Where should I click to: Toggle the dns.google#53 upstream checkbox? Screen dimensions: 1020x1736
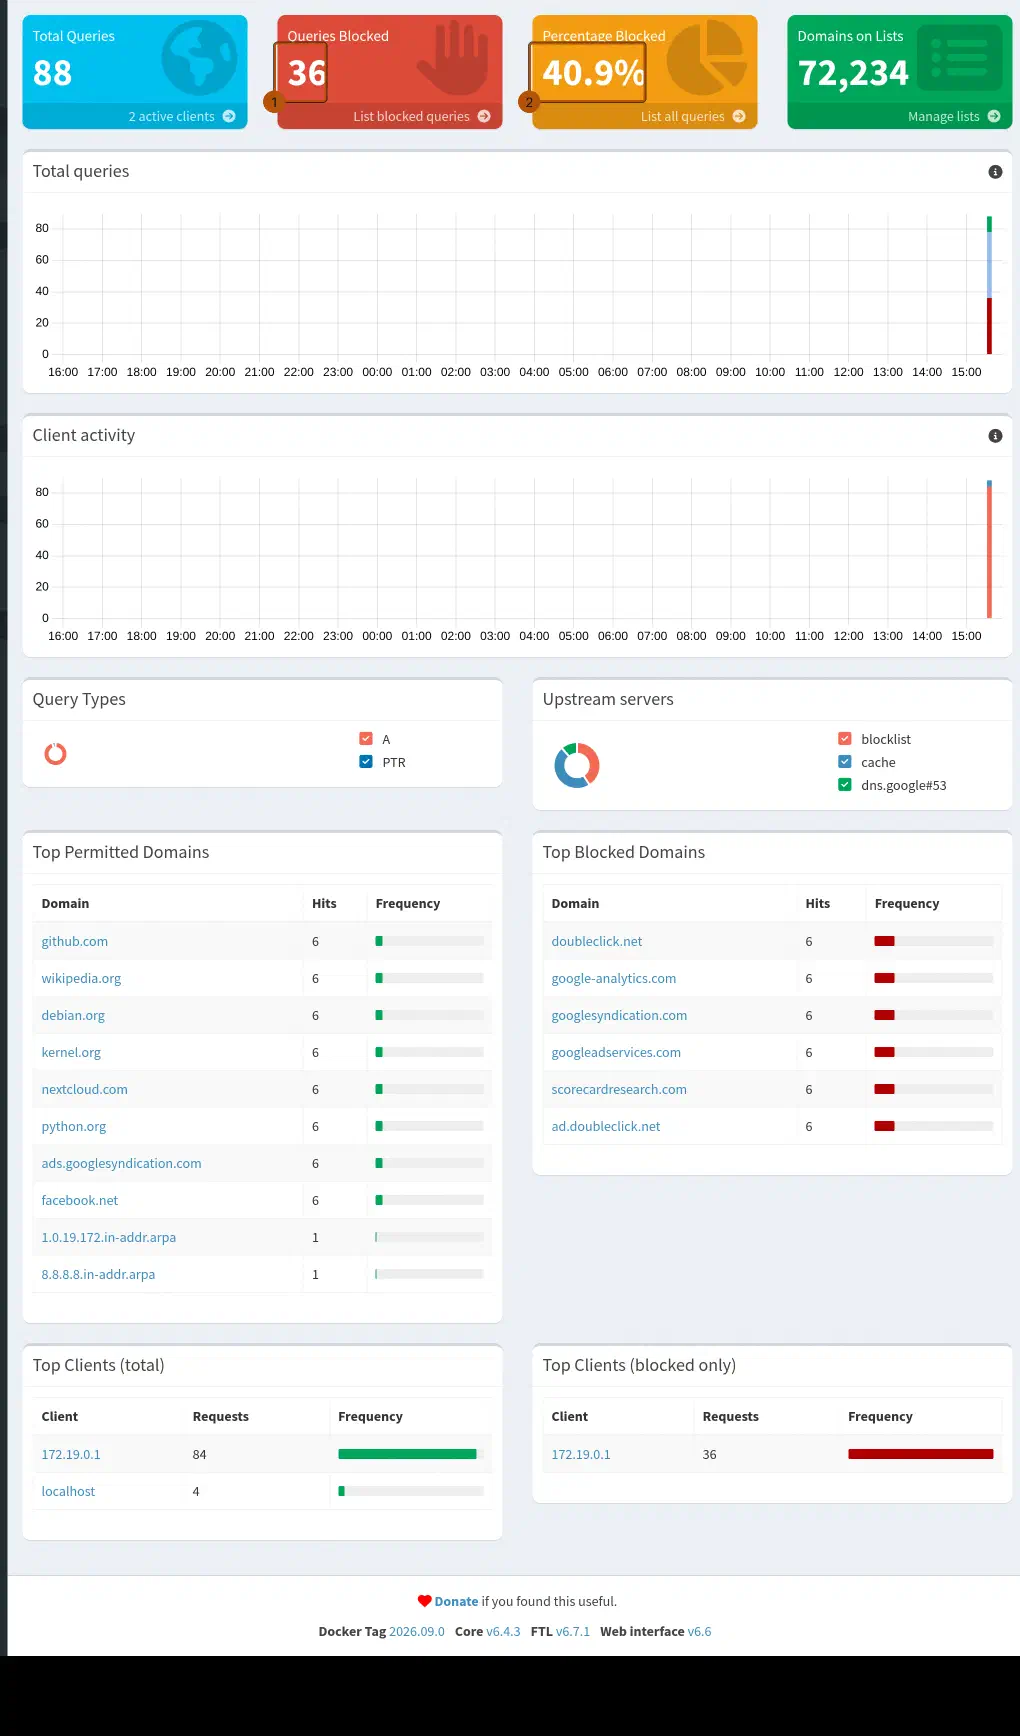click(x=845, y=785)
